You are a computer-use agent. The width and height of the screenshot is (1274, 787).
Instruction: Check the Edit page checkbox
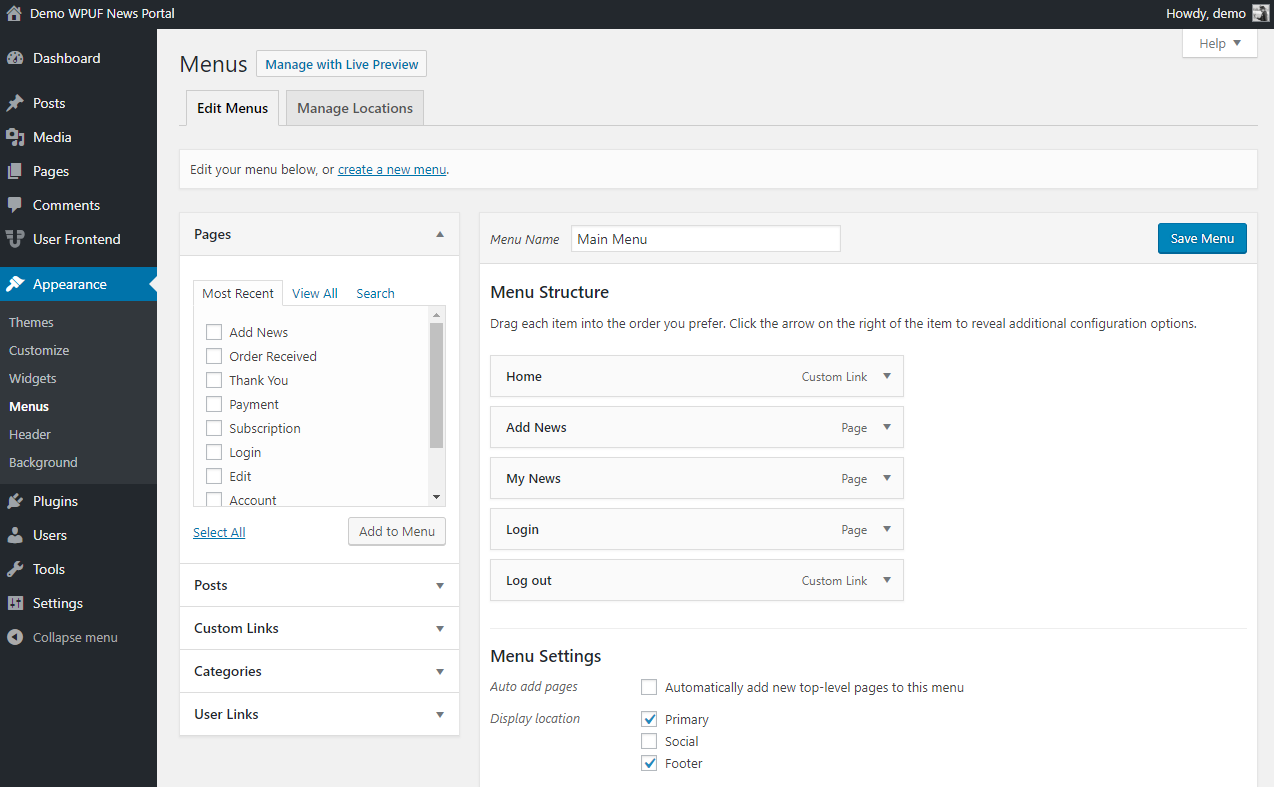(x=214, y=476)
